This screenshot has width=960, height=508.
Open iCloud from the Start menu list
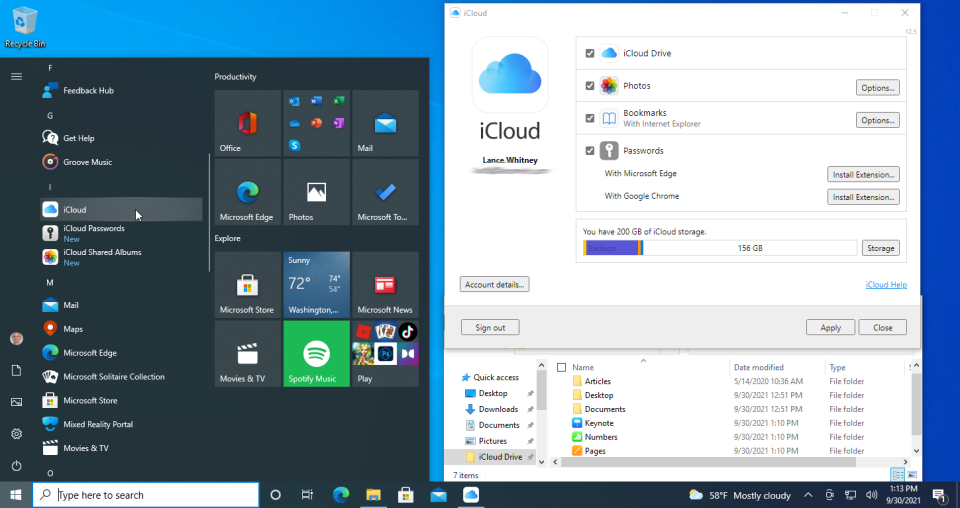pyautogui.click(x=121, y=209)
